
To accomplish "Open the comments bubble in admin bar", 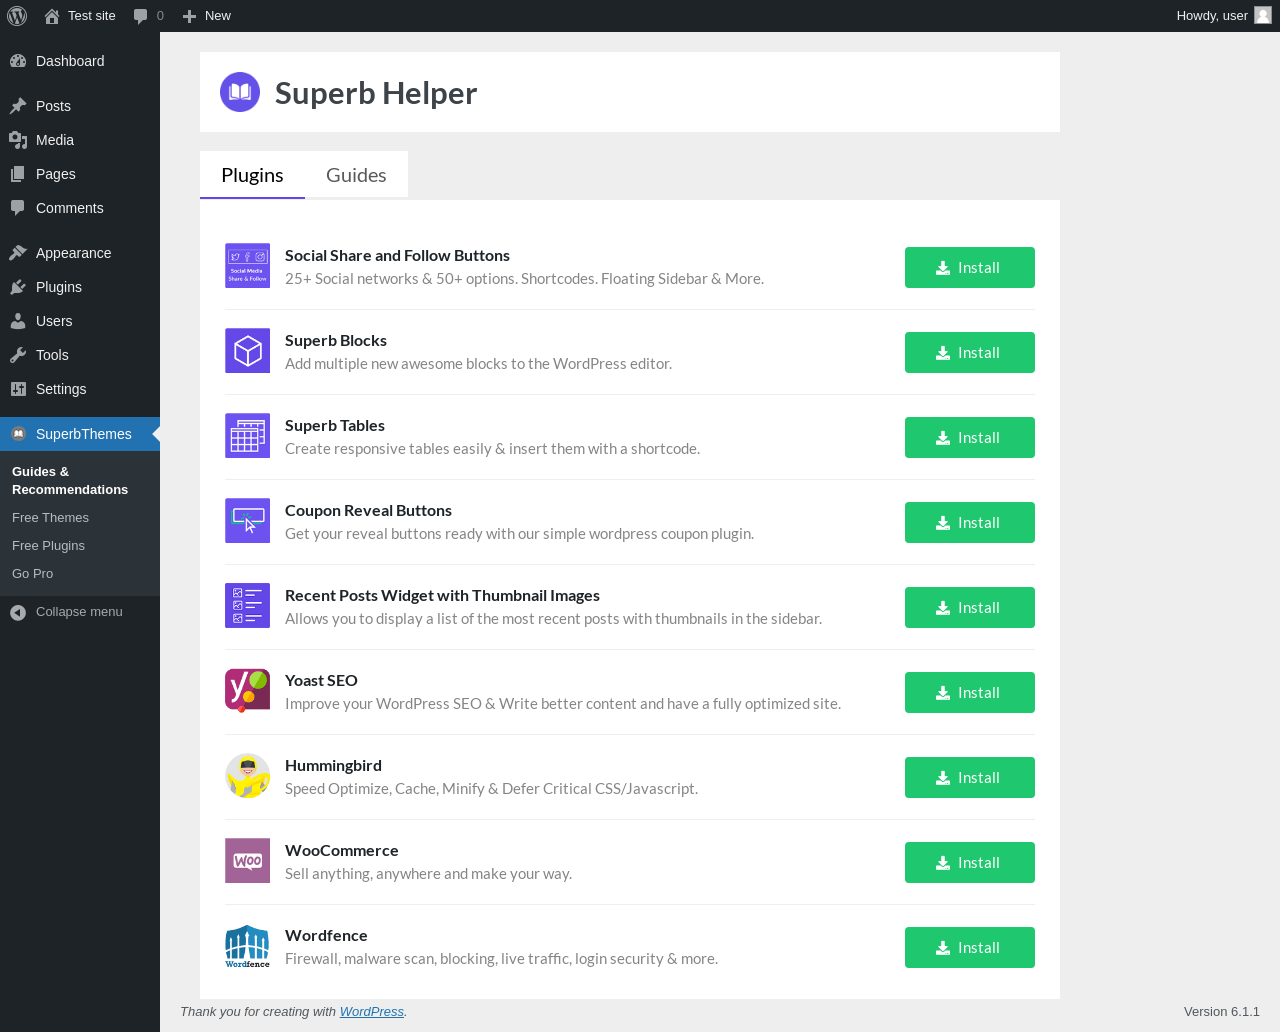I will (148, 16).
